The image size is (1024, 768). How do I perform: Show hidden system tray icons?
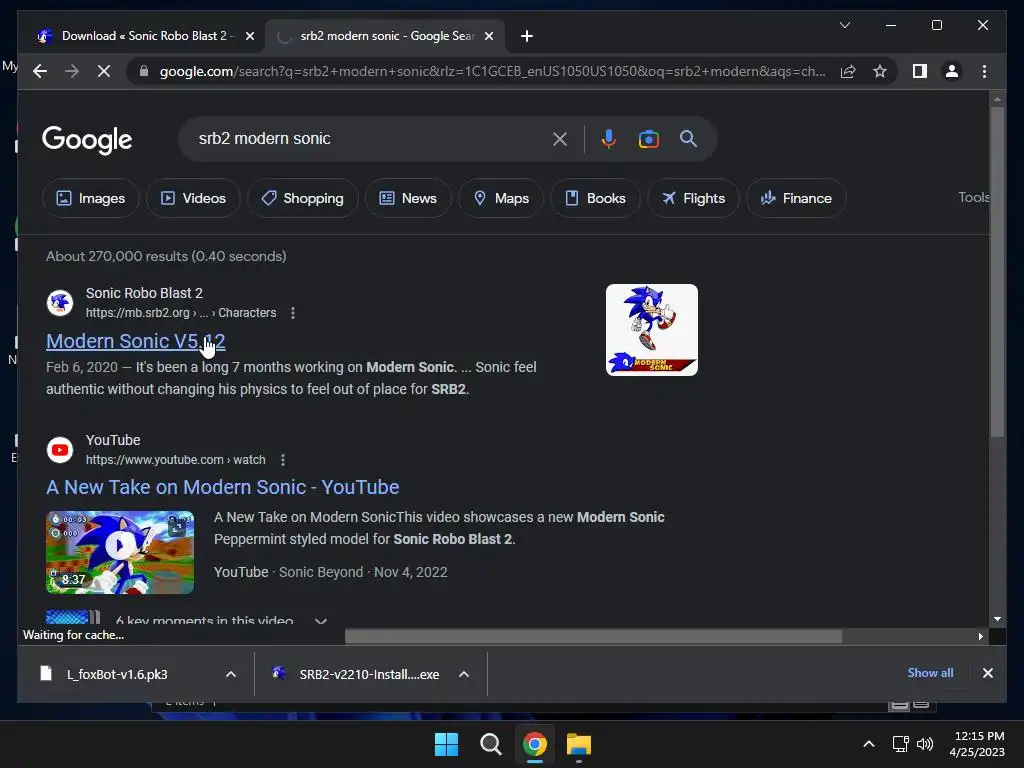coord(869,744)
